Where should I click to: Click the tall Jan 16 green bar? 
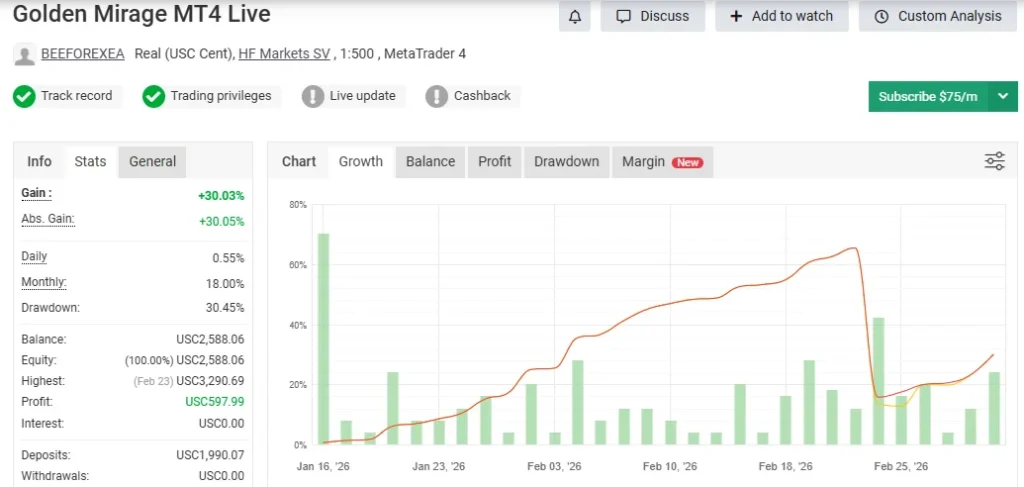click(x=323, y=339)
